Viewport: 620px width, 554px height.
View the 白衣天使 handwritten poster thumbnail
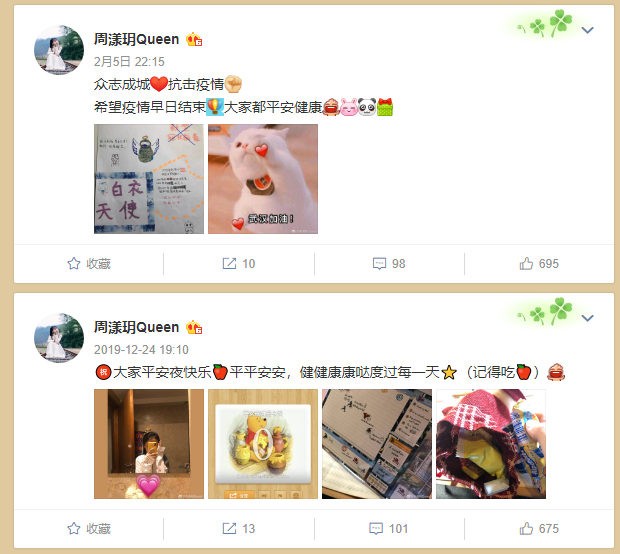tap(149, 179)
